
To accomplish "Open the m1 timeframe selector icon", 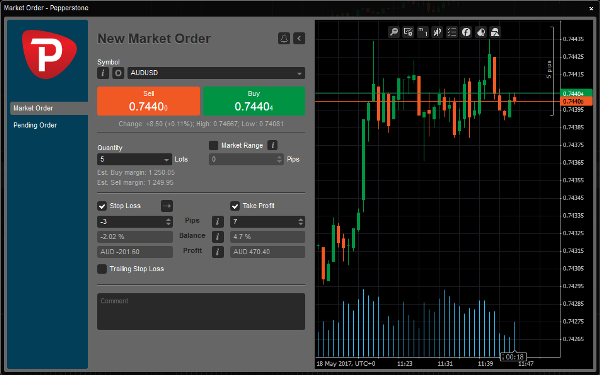I will coord(423,32).
